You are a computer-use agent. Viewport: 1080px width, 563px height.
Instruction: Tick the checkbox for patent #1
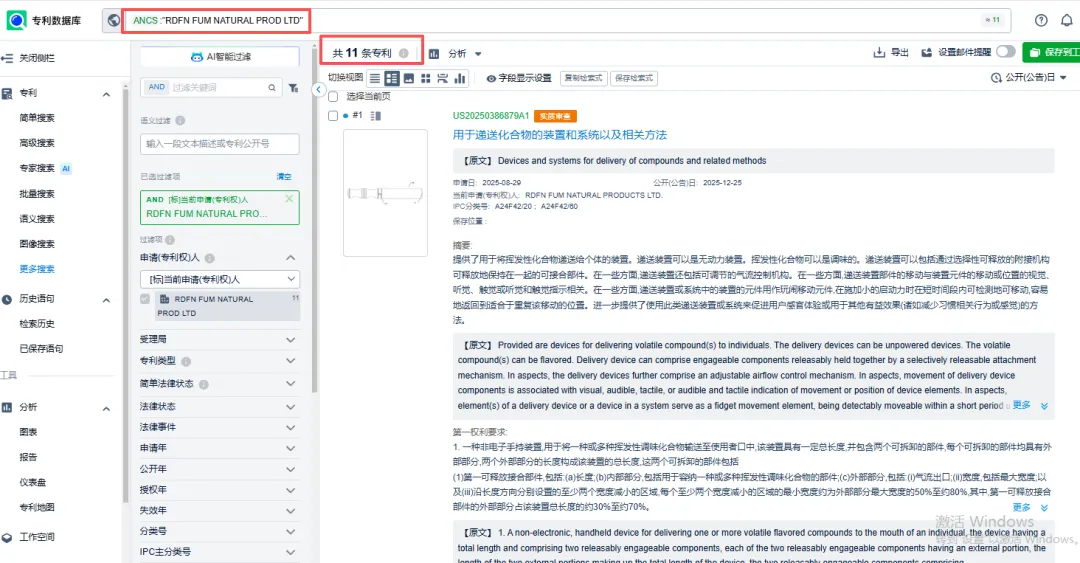[334, 116]
